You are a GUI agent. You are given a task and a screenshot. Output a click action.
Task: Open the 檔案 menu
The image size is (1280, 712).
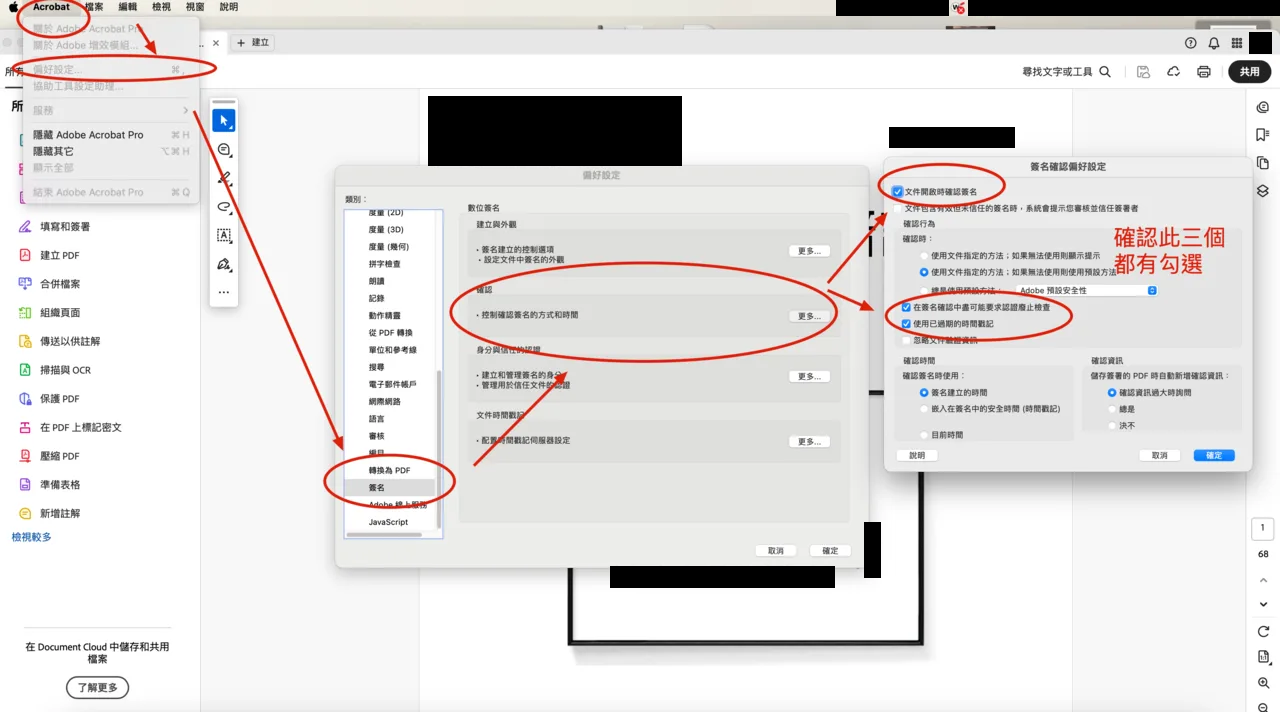[x=94, y=7]
